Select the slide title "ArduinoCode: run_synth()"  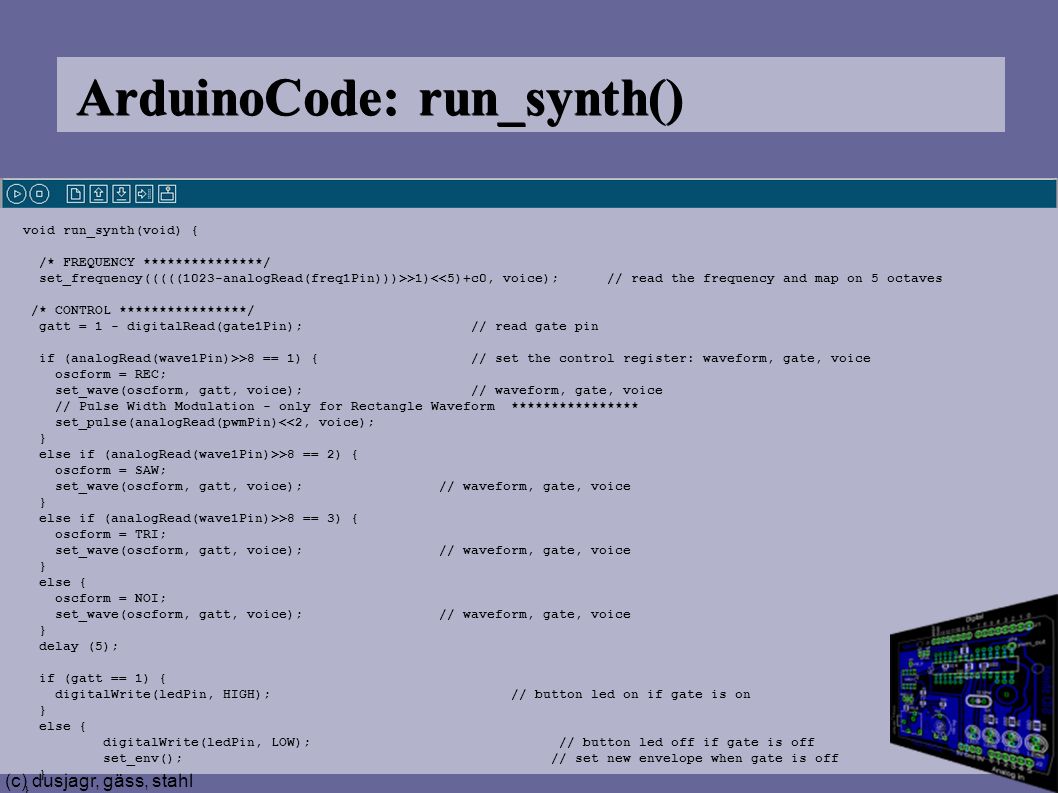tap(380, 99)
